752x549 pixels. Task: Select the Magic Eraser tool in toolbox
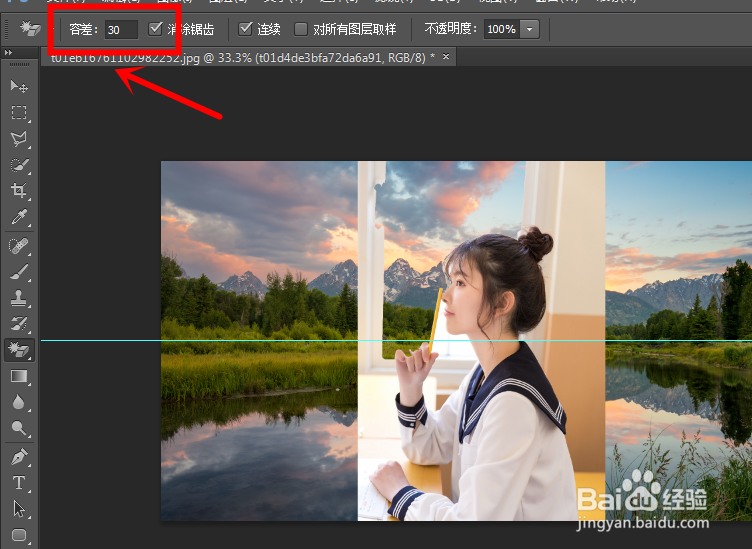[19, 350]
